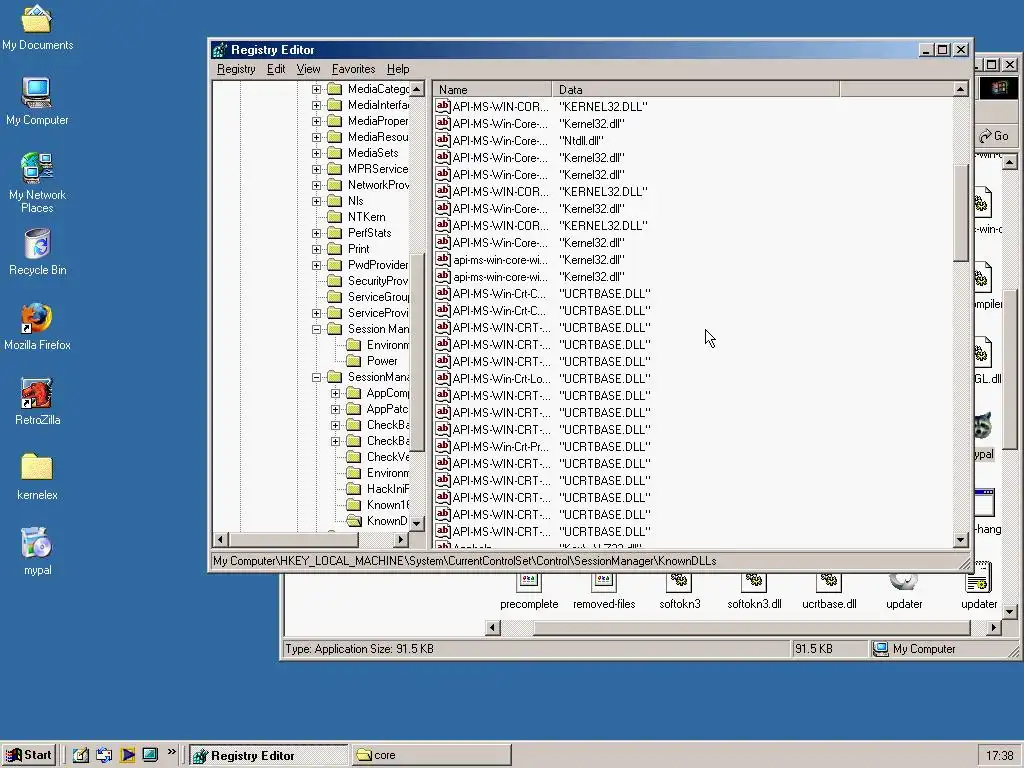Click the Start button
This screenshot has width=1024, height=768.
tap(29, 755)
